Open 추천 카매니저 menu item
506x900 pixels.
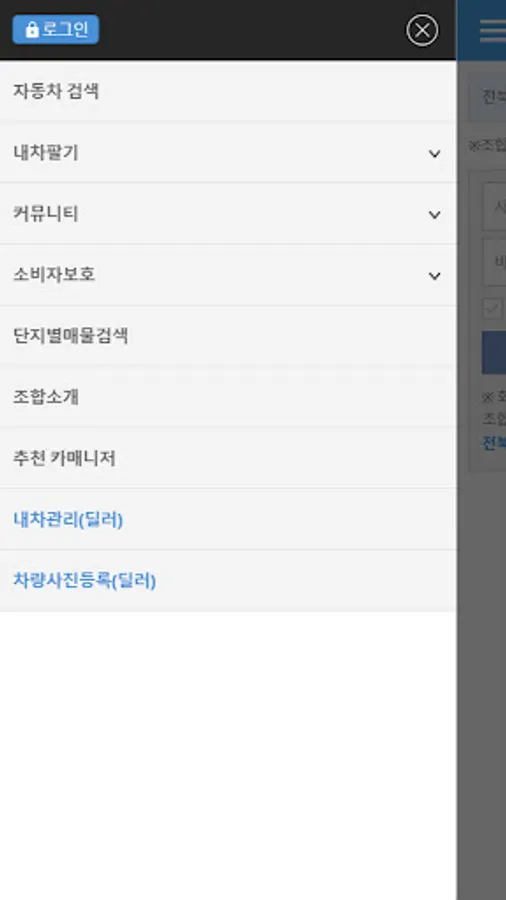point(228,459)
